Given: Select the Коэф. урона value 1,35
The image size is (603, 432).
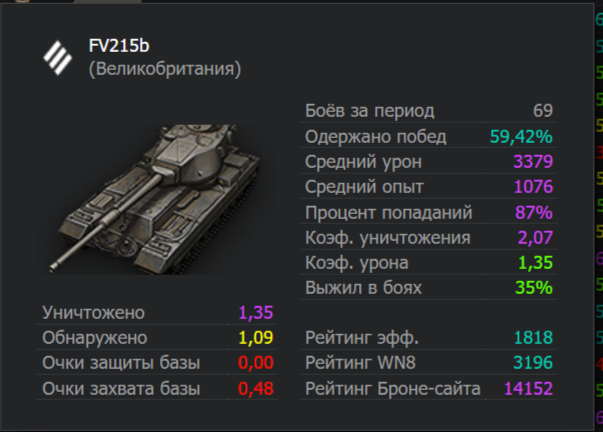Looking at the screenshot, I should pos(535,263).
